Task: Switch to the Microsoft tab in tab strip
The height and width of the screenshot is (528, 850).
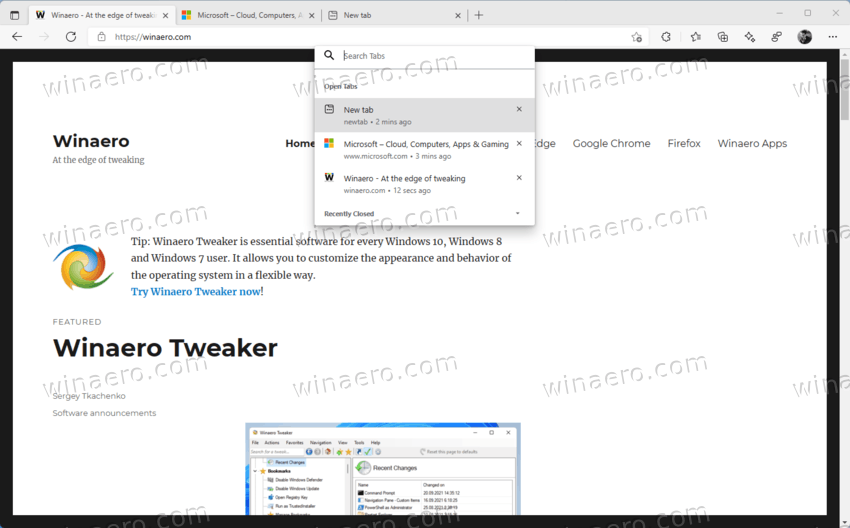Action: [248, 15]
